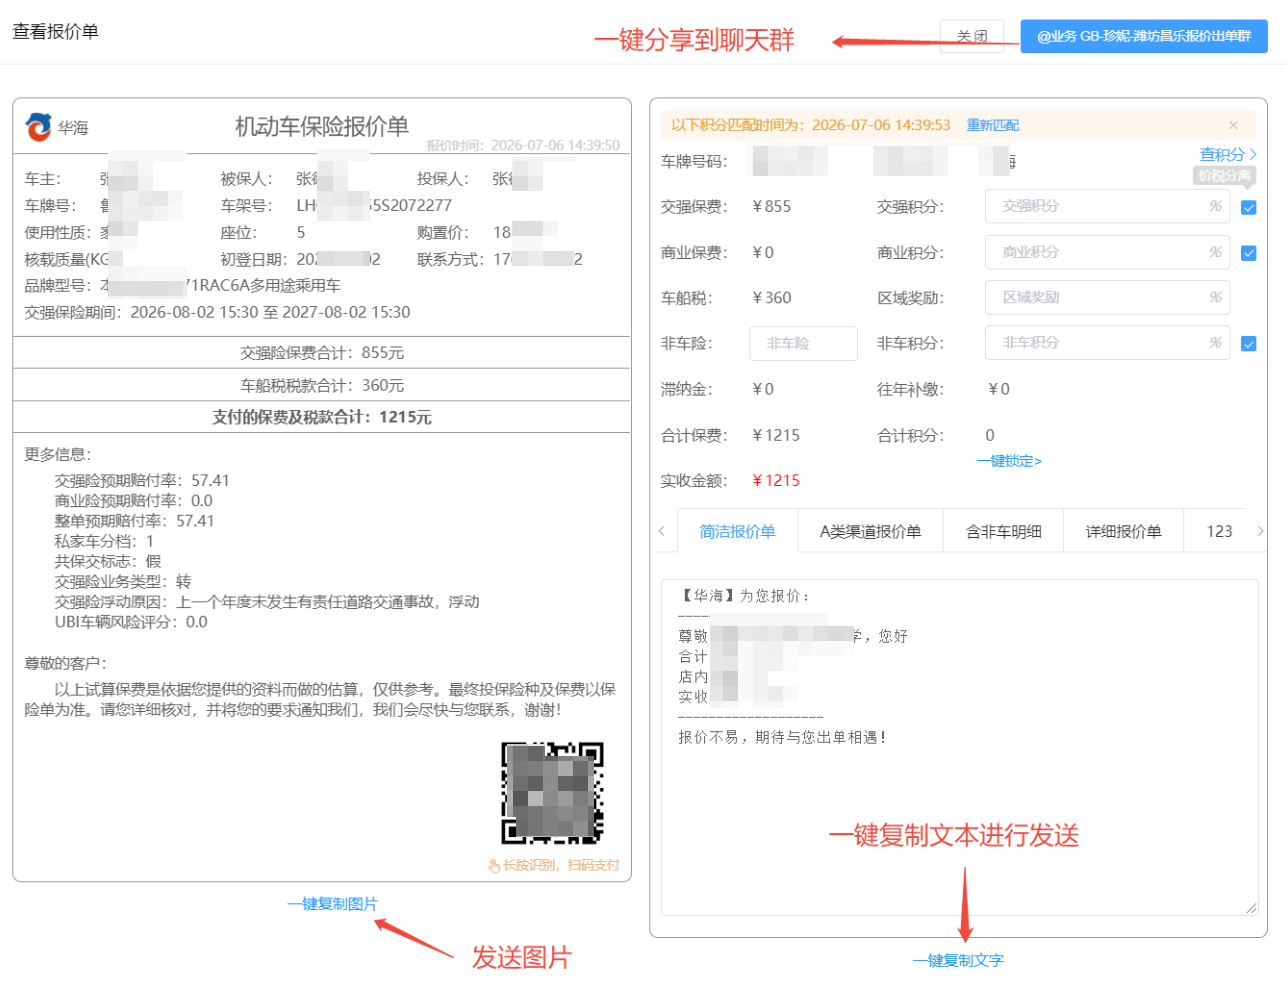Click the payment QR code image
Image resolution: width=1286 pixels, height=1004 pixels.
(x=552, y=793)
